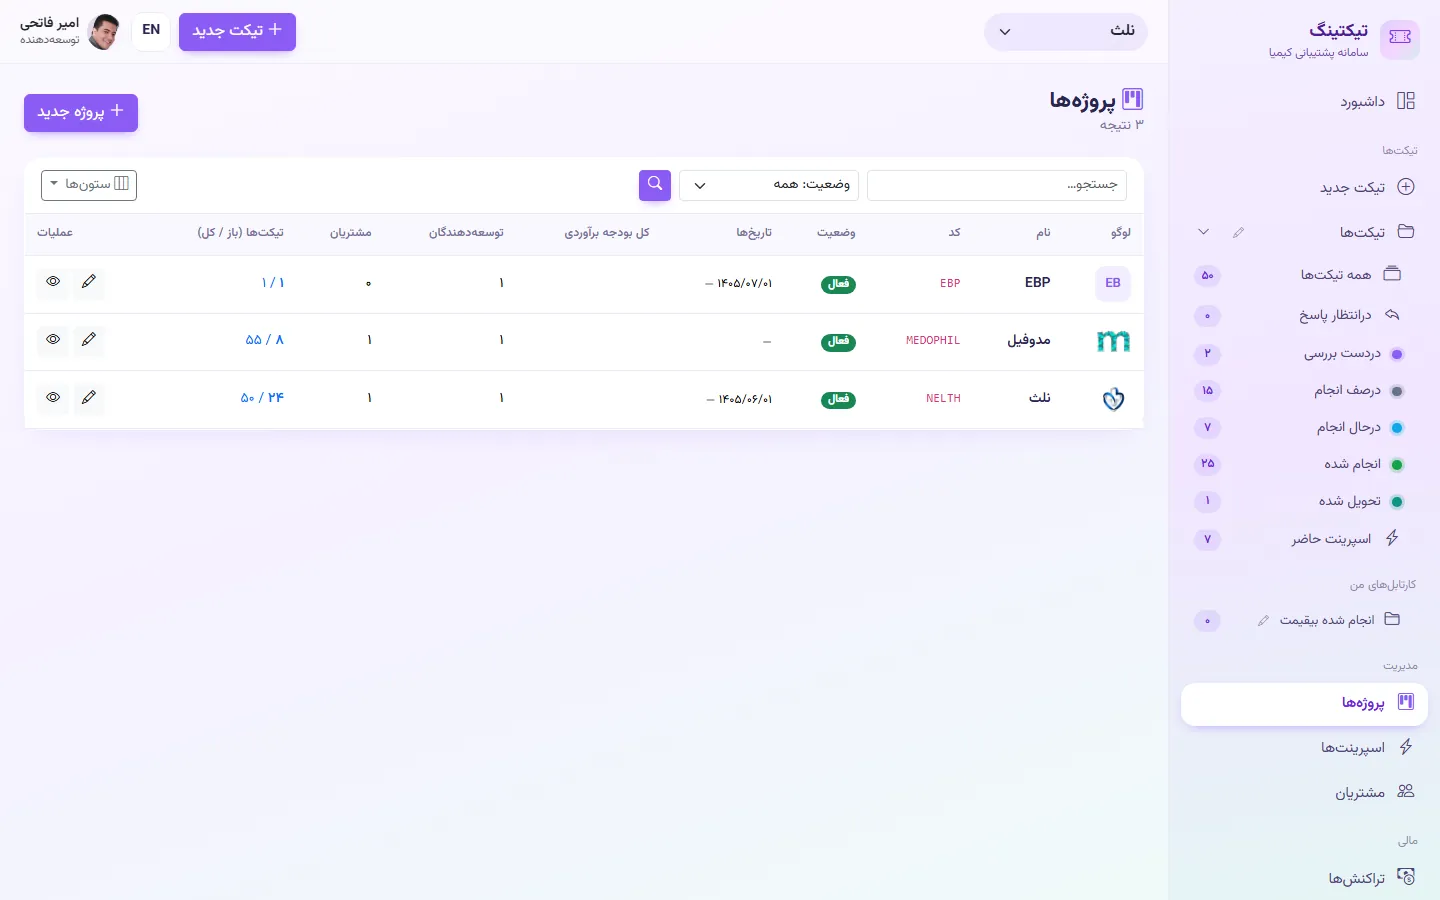The width and height of the screenshot is (1440, 900).
Task: Click the EB logo badge of EBP
Action: coord(1113,284)
